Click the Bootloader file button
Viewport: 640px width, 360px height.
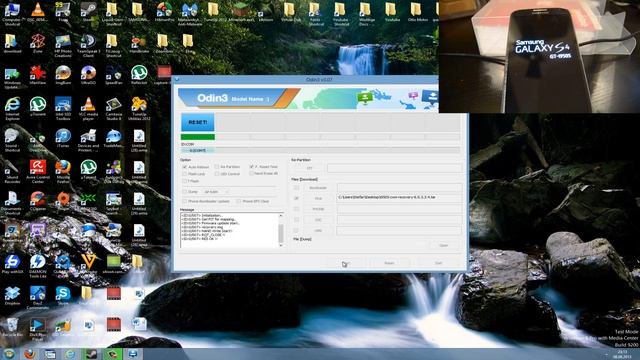point(318,188)
